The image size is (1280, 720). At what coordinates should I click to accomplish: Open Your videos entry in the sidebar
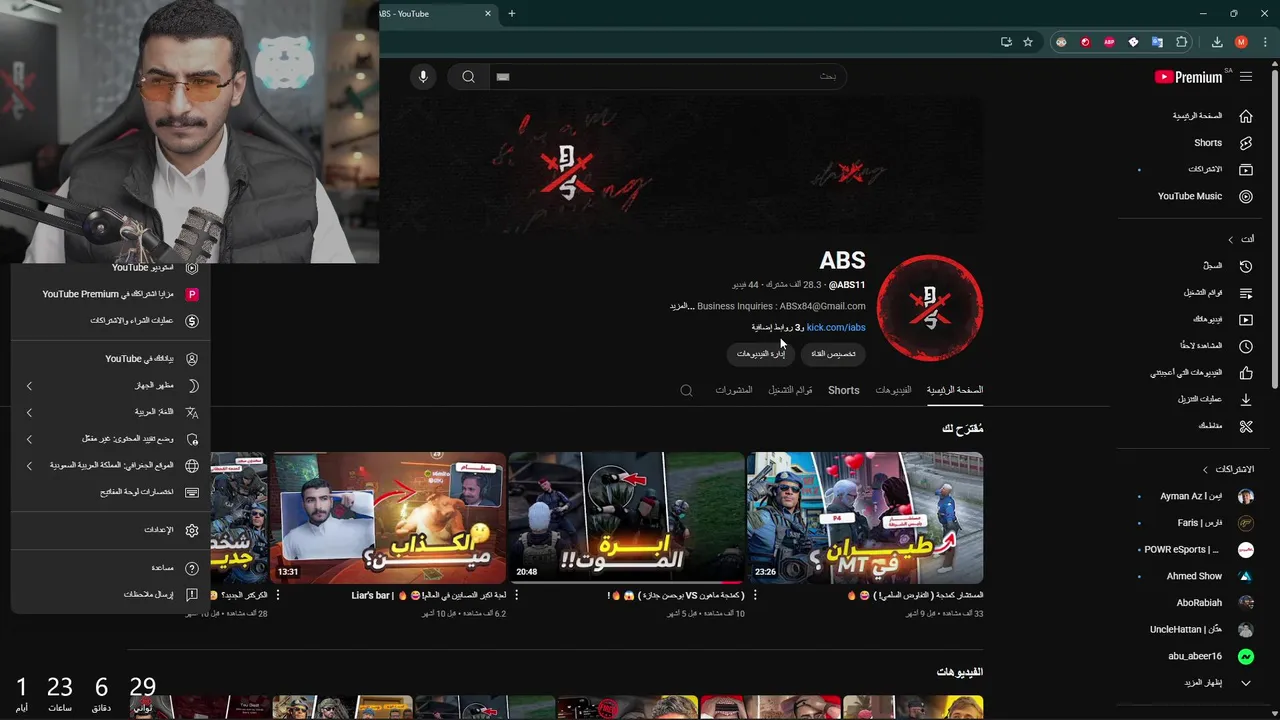(x=1223, y=320)
